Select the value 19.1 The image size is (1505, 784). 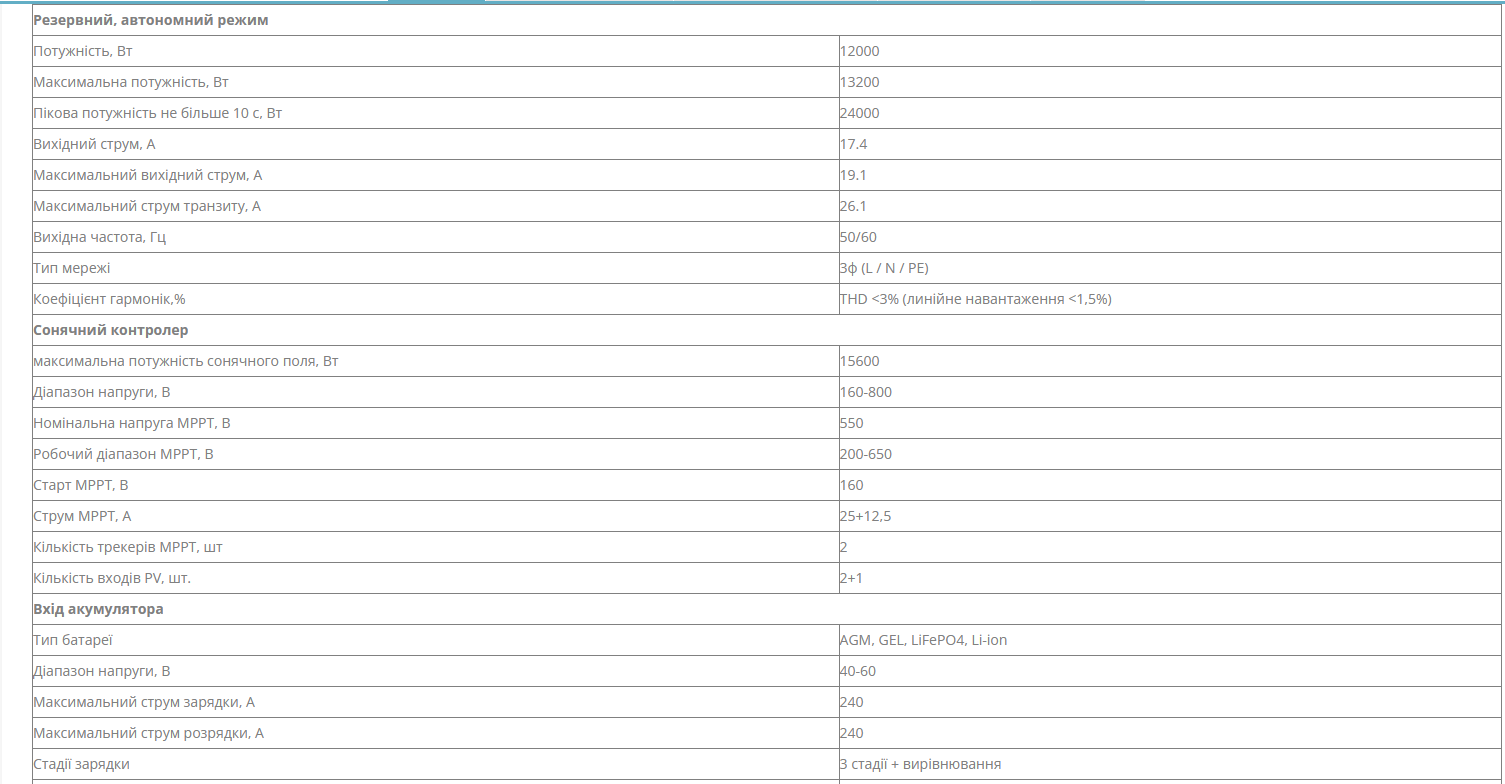853,175
